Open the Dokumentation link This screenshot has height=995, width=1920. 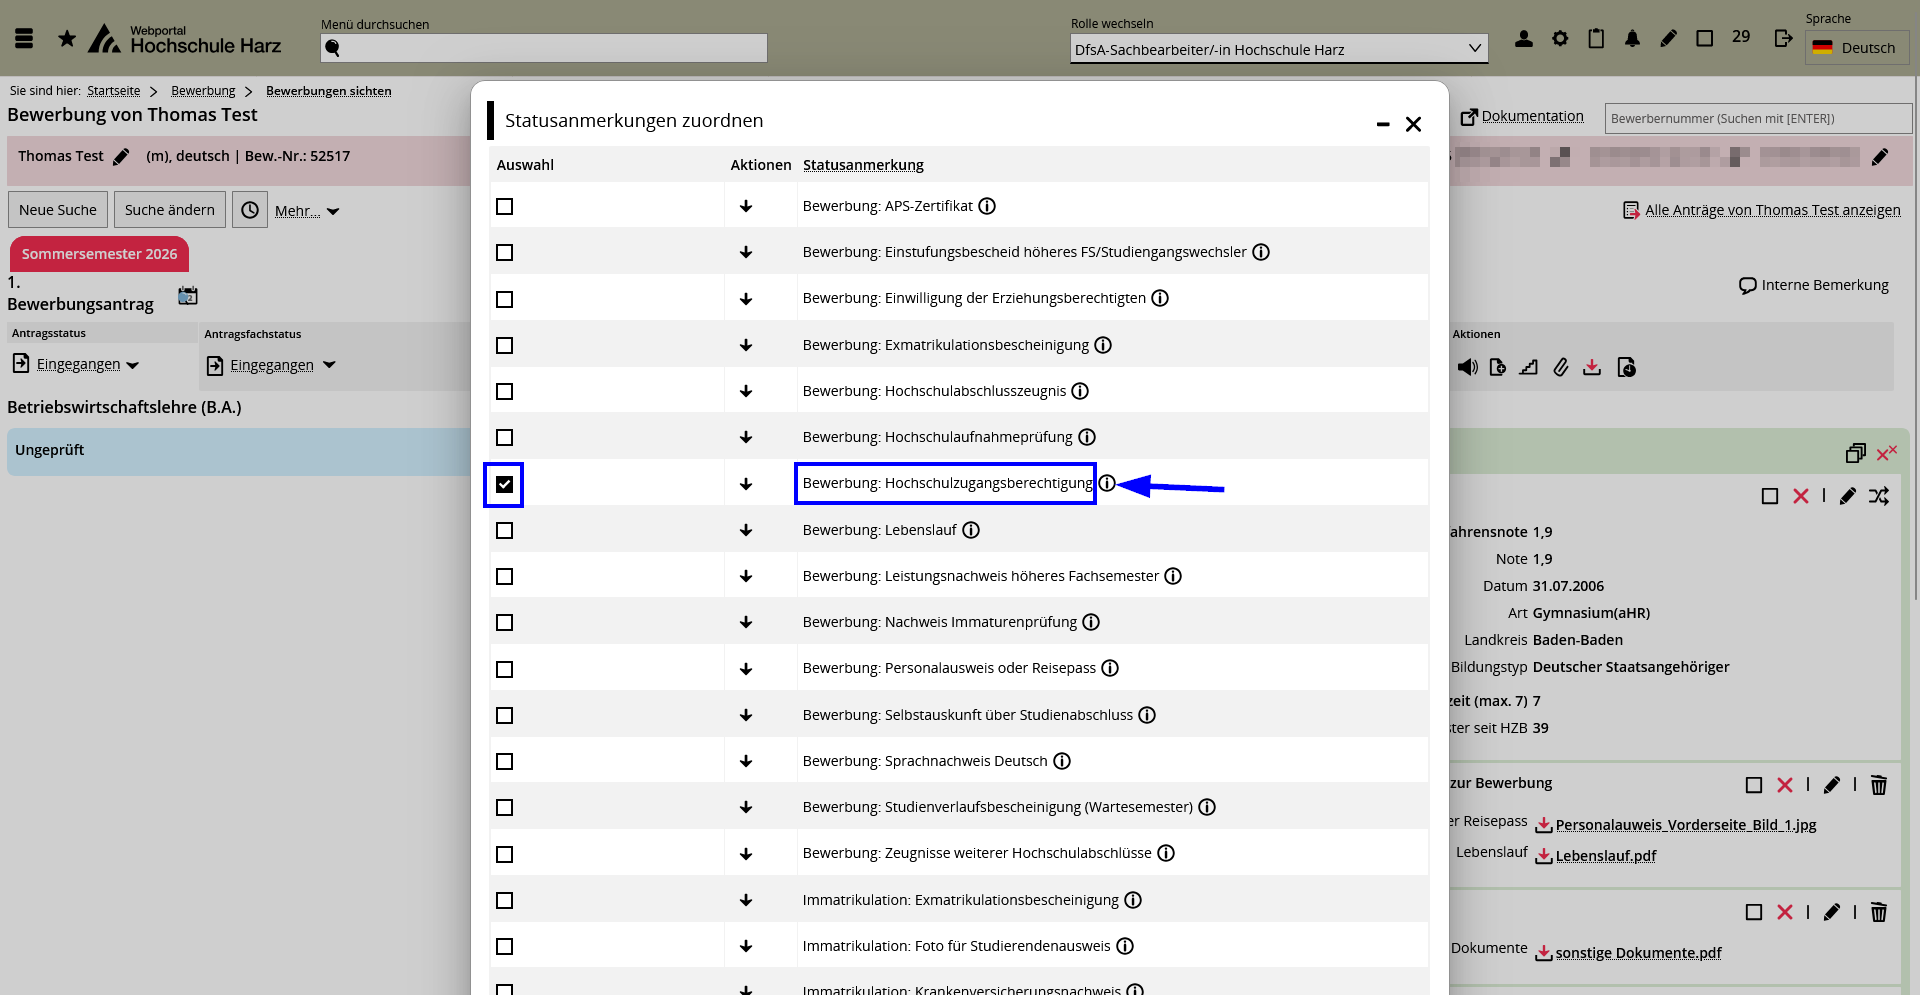[x=1531, y=117]
